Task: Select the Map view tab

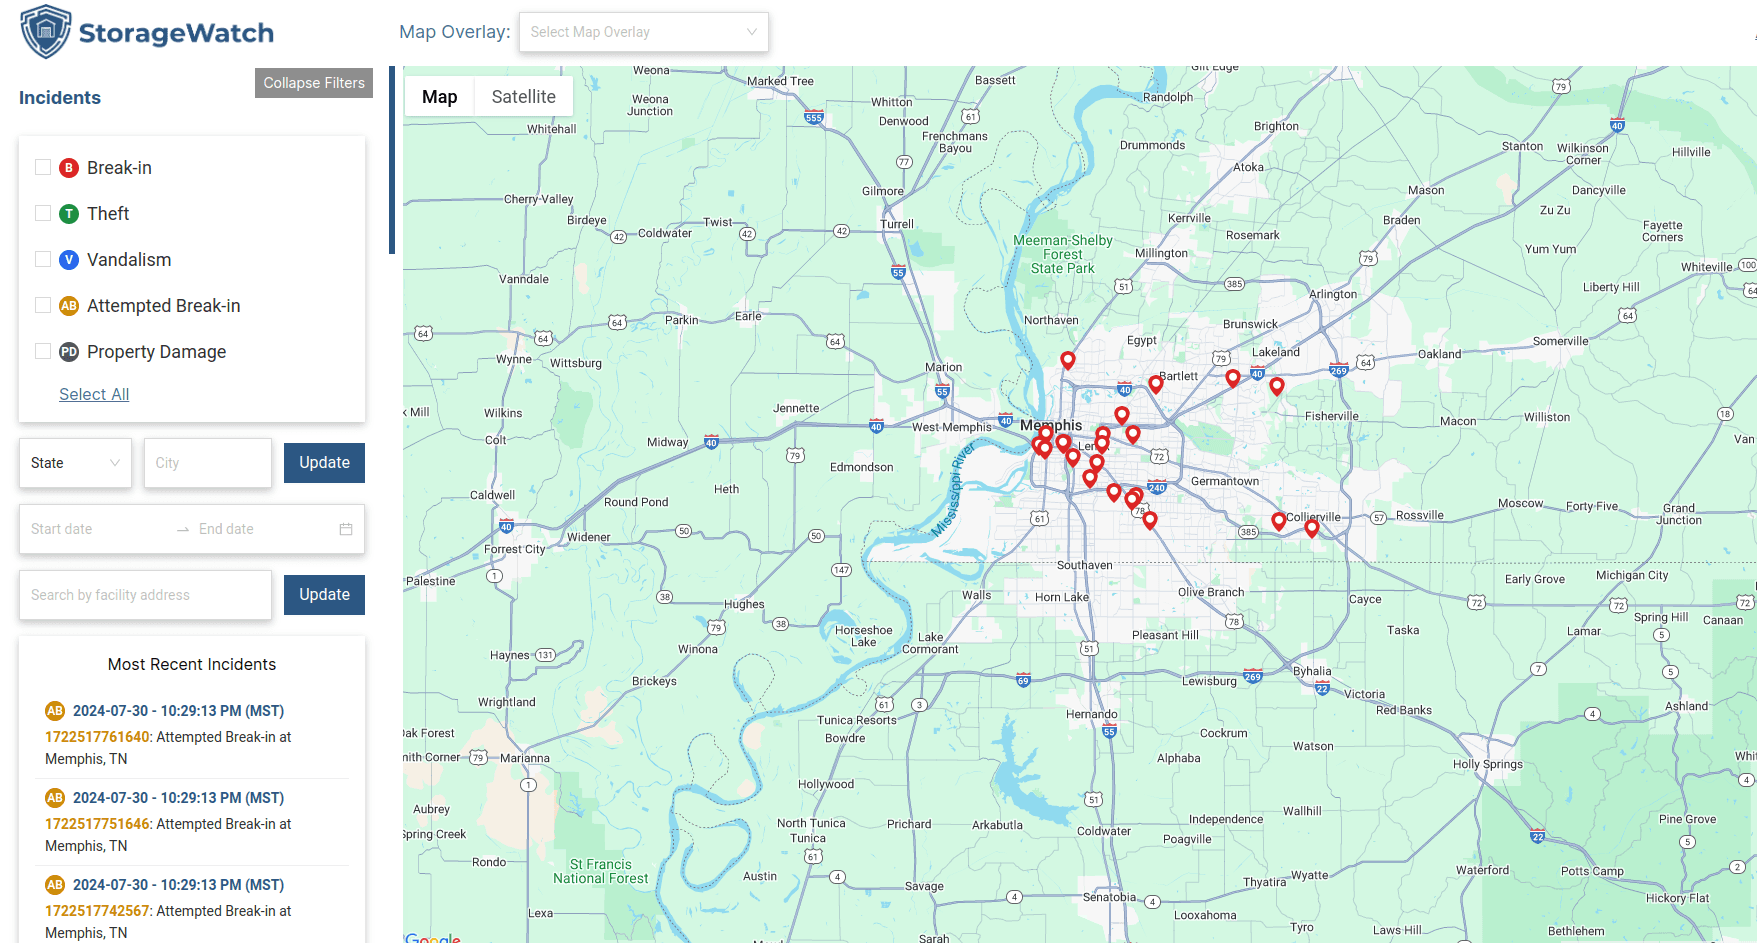Action: click(439, 97)
